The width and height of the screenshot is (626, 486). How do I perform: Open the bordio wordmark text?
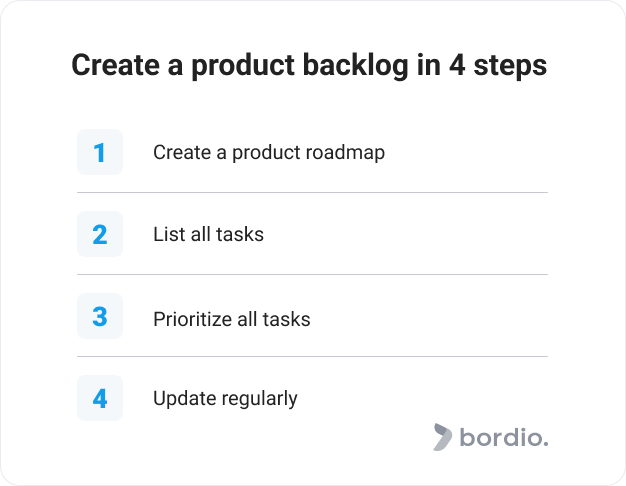[504, 437]
